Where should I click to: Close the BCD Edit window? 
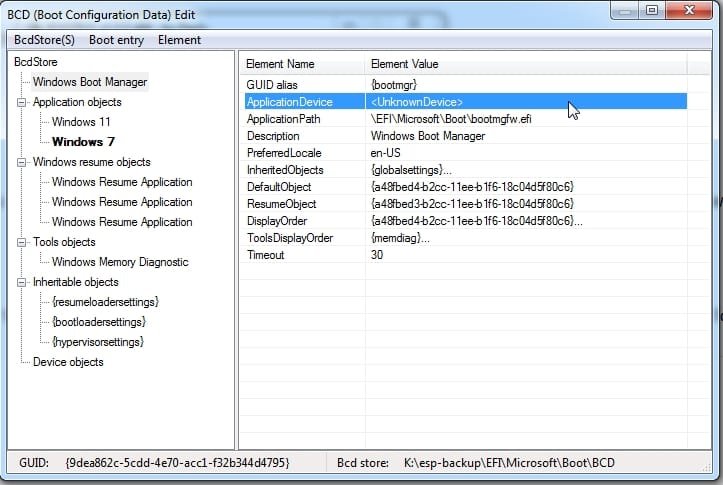(x=689, y=10)
